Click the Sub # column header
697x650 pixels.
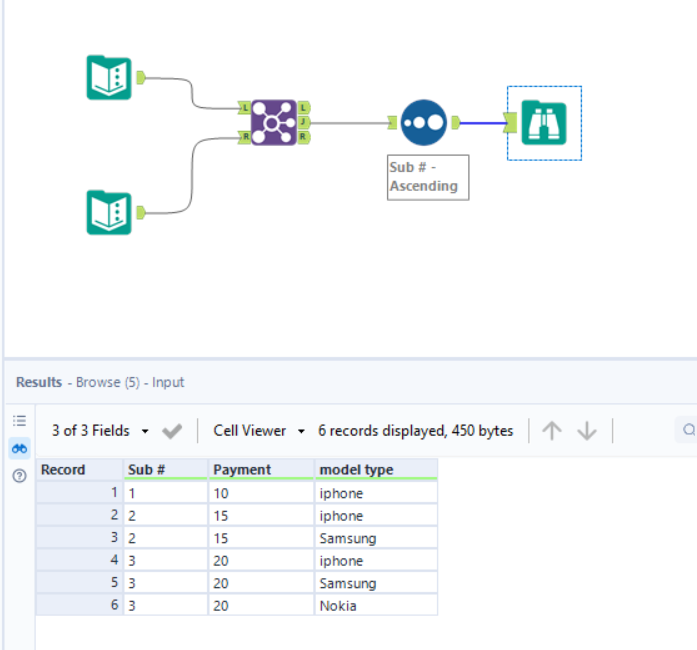[166, 469]
